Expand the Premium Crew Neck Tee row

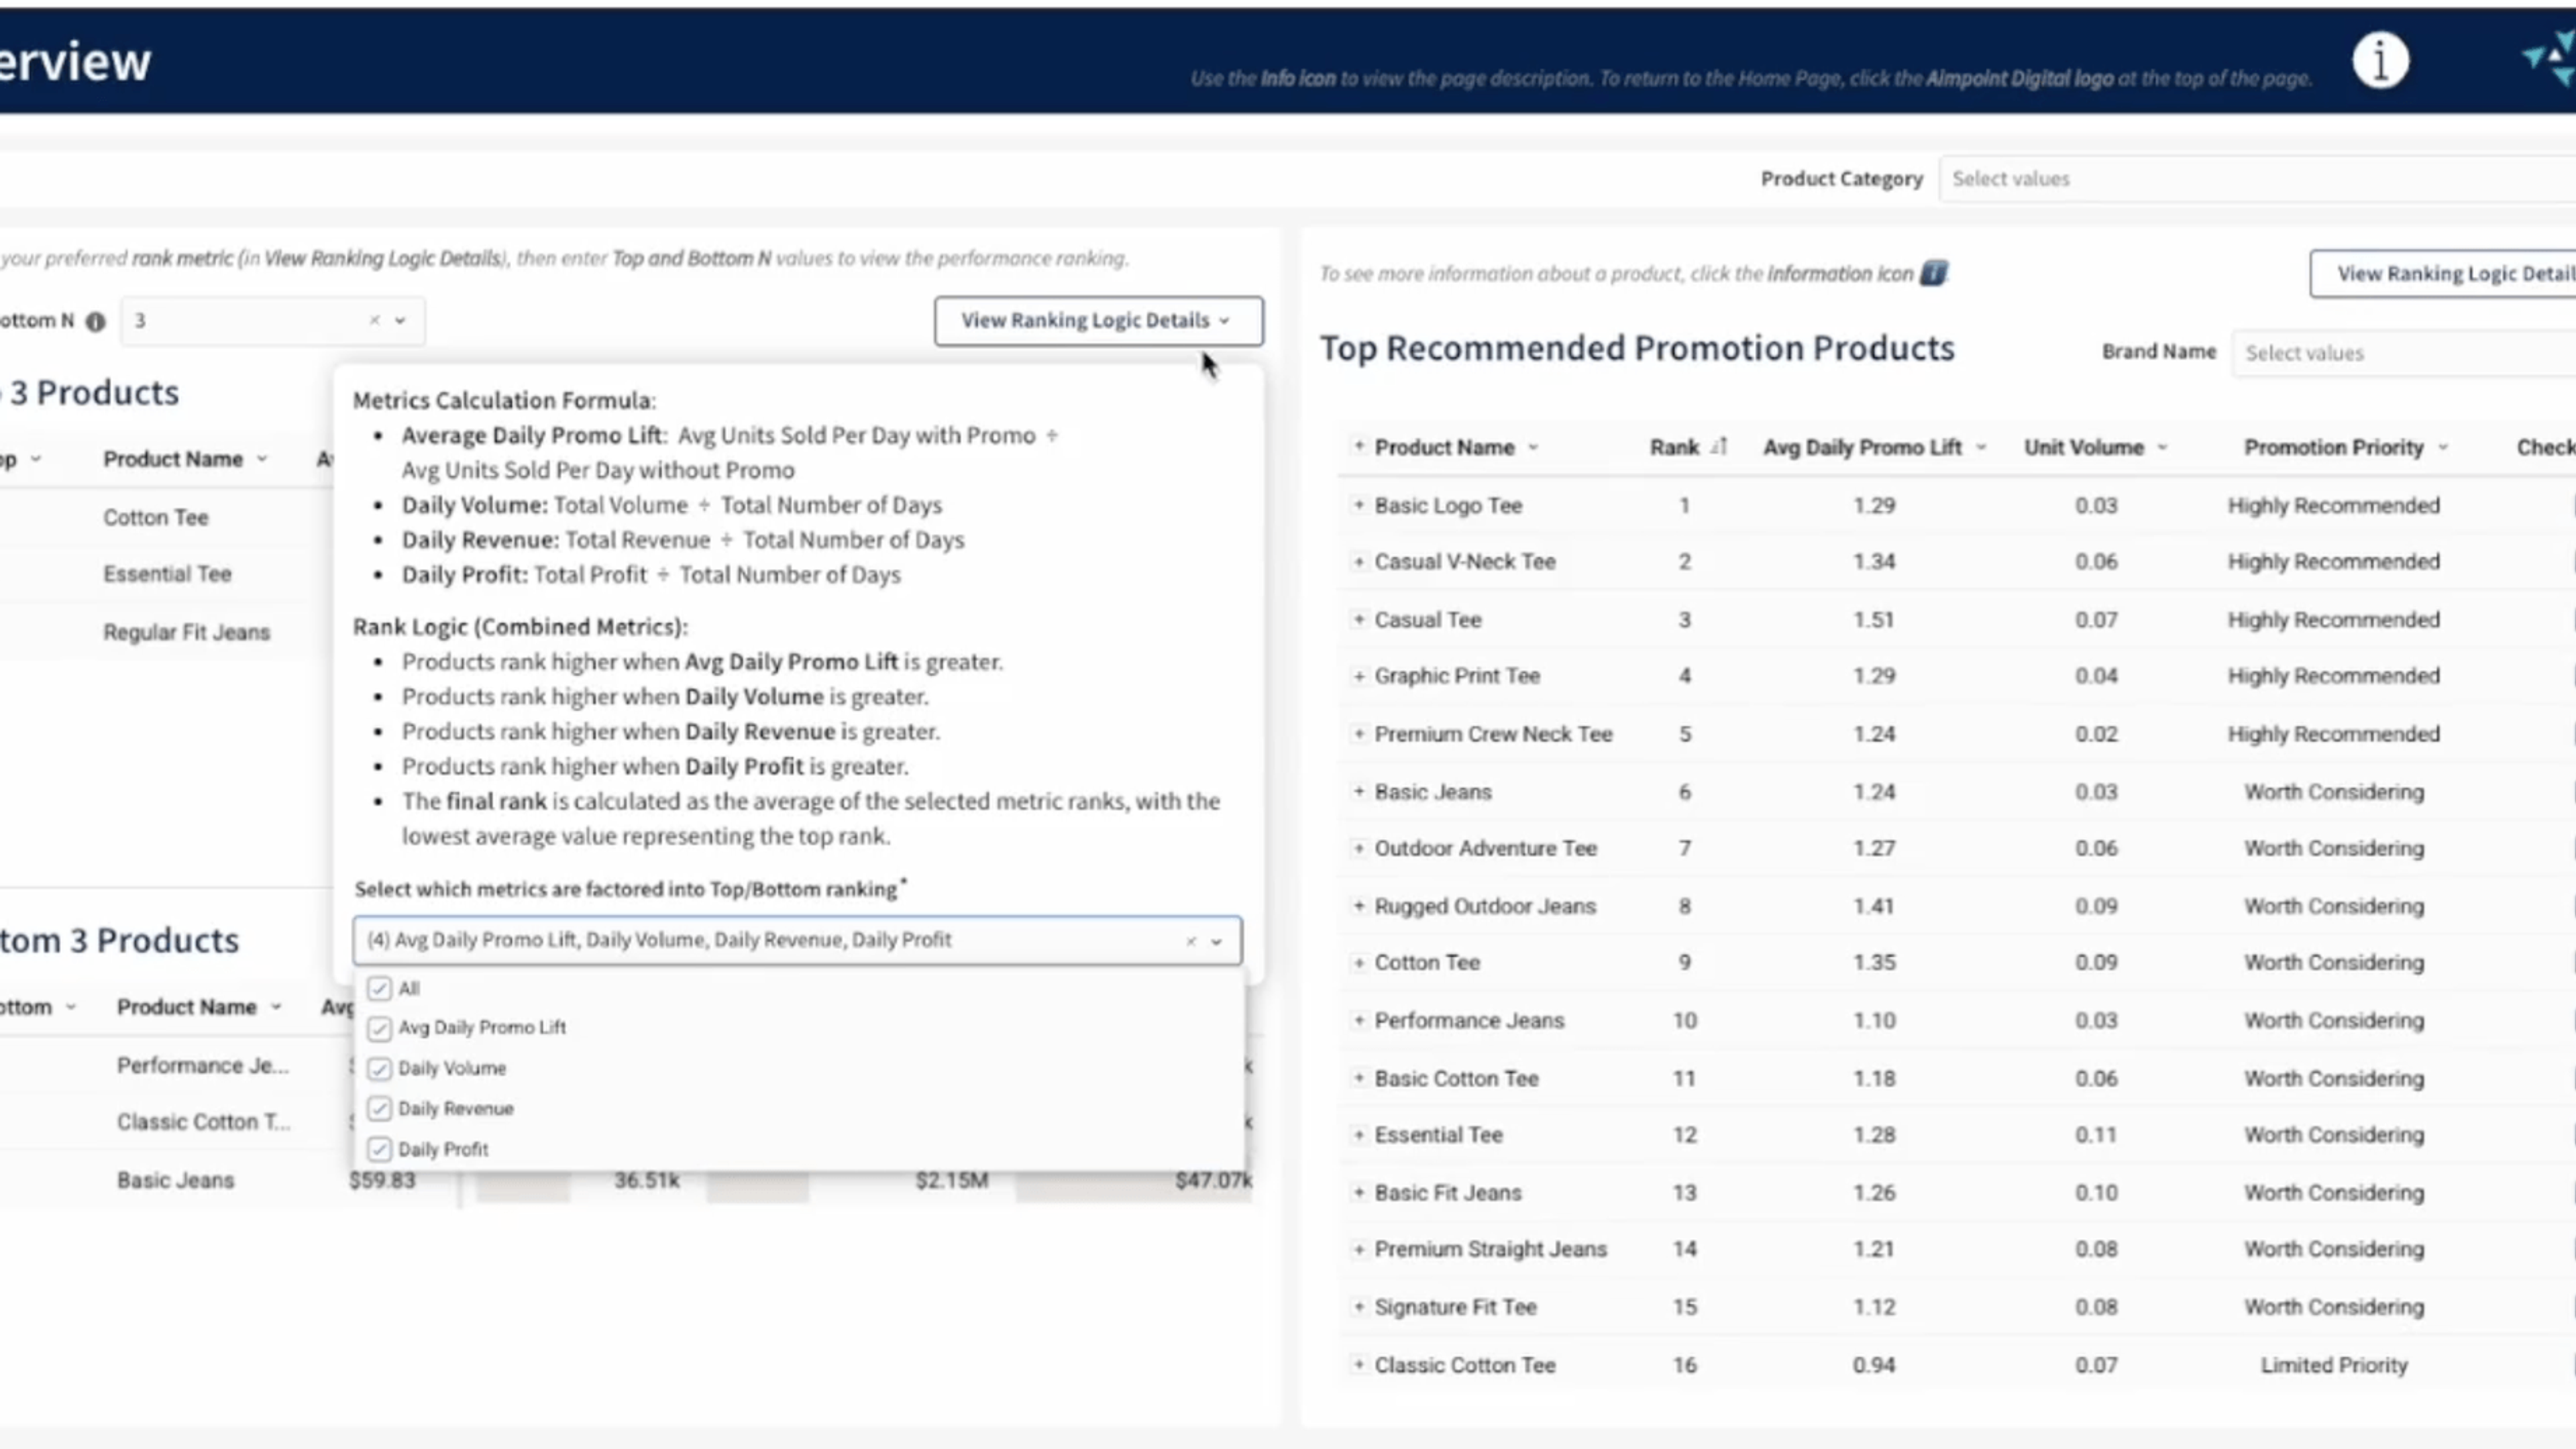(x=1358, y=733)
